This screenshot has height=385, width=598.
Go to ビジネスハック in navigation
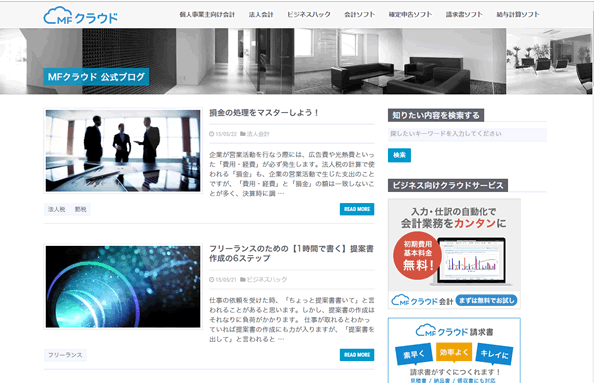pos(309,14)
